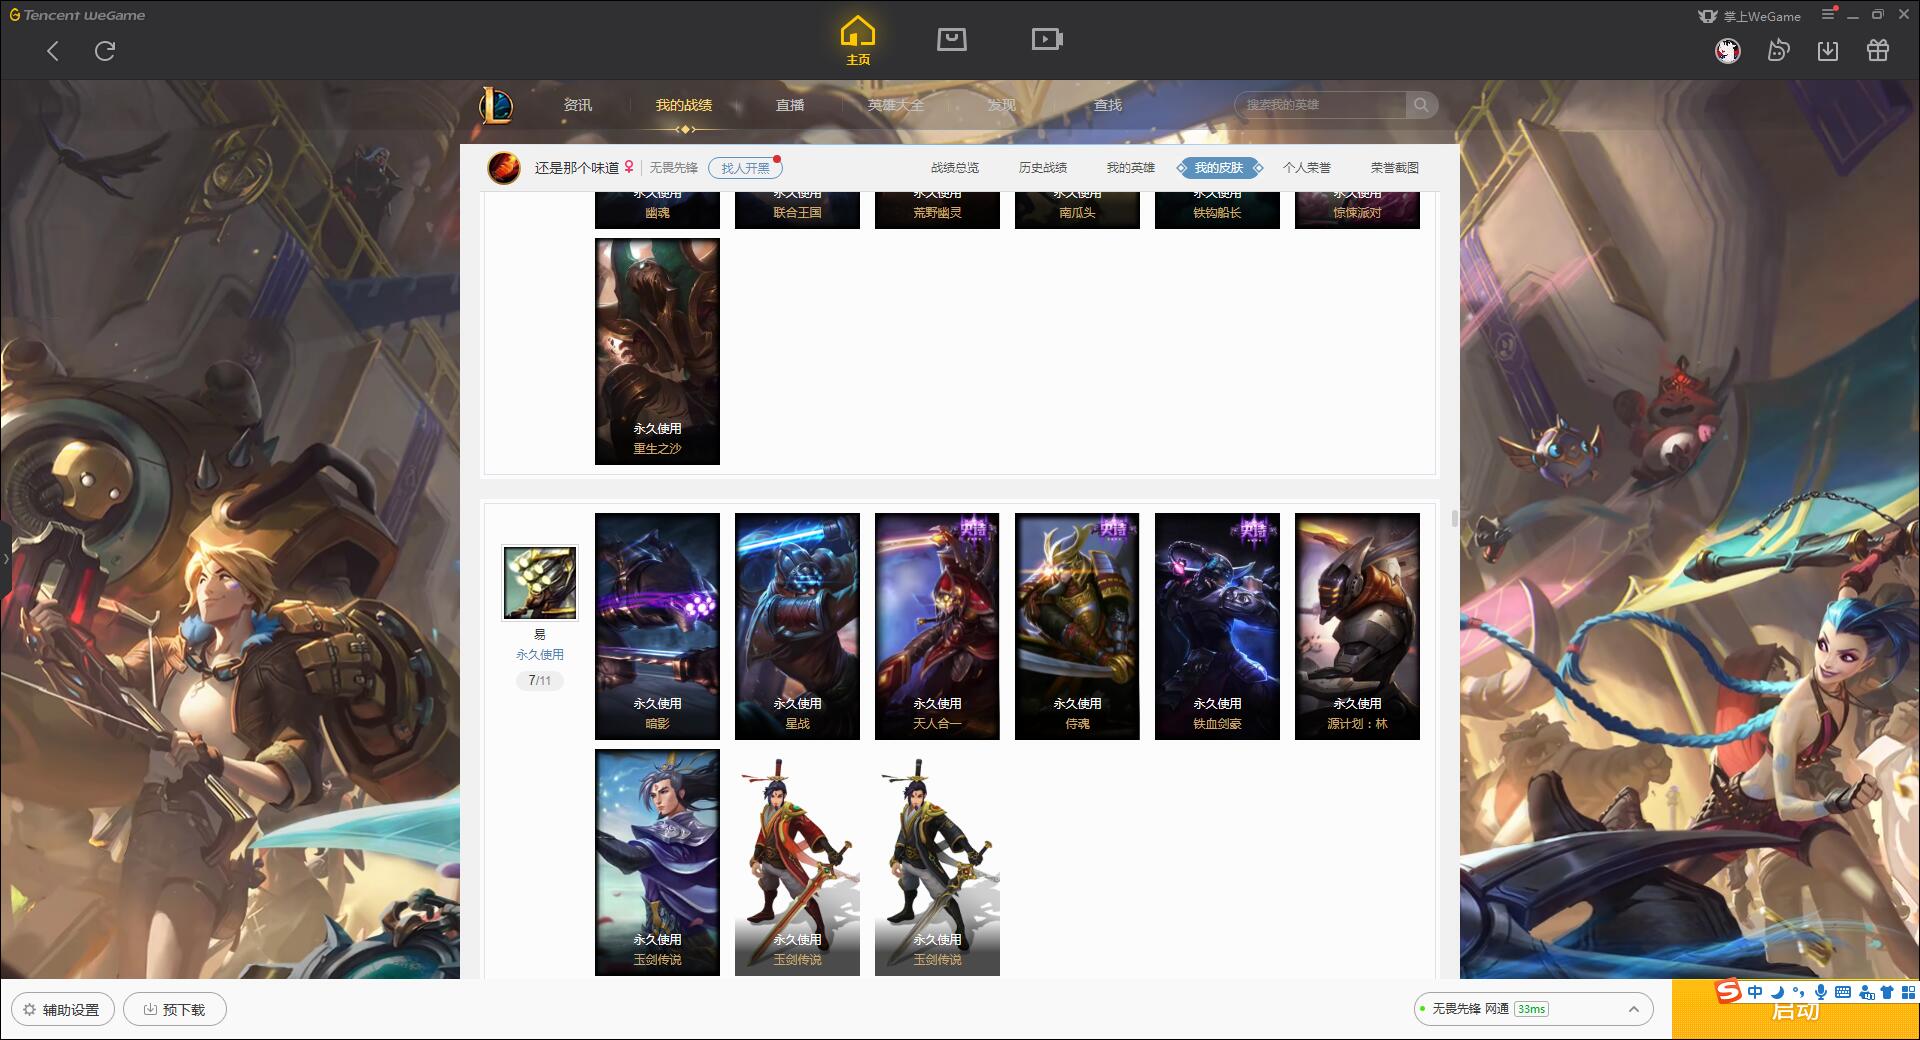Toggle Sogou Chinese/English 中 mode
Viewport: 1920px width, 1040px height.
point(1755,992)
